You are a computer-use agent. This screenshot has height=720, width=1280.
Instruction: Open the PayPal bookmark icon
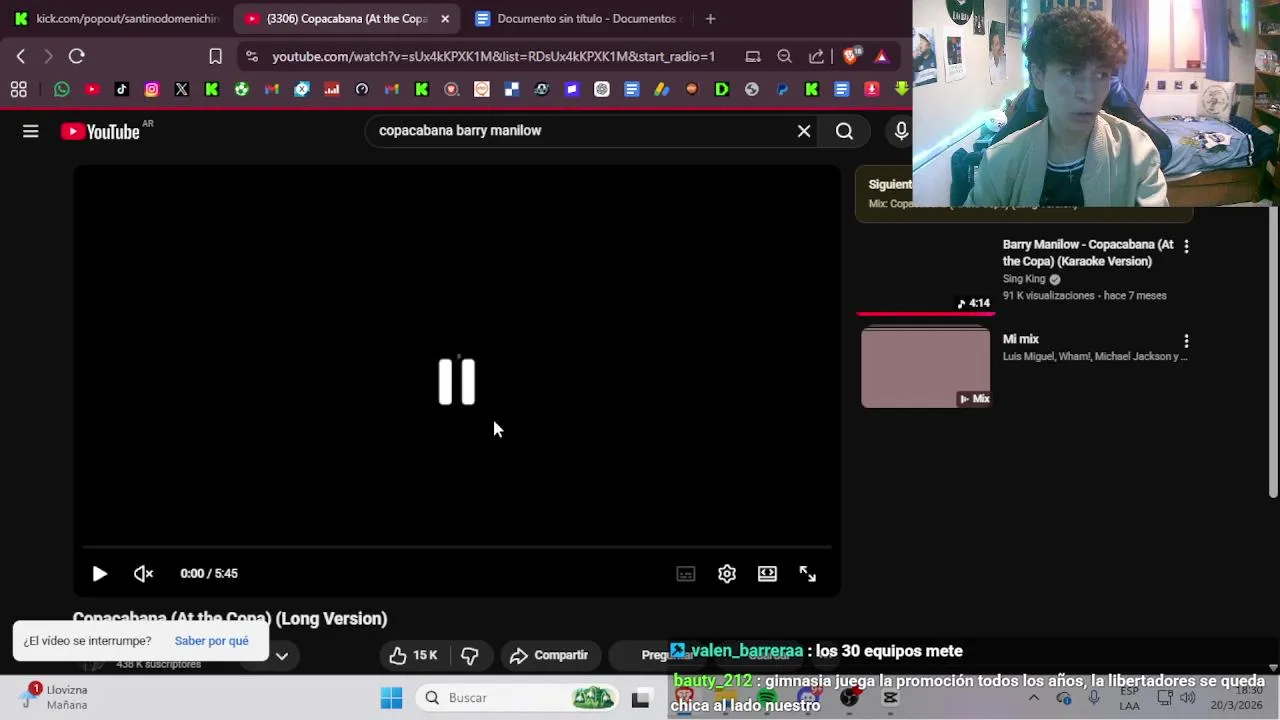pos(782,89)
